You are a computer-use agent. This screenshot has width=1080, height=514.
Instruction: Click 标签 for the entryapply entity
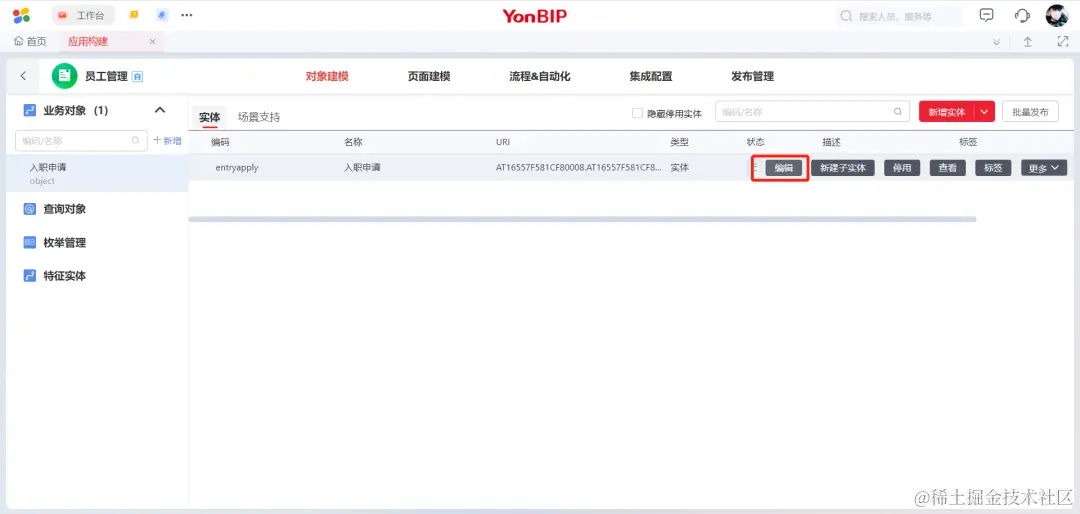(993, 168)
